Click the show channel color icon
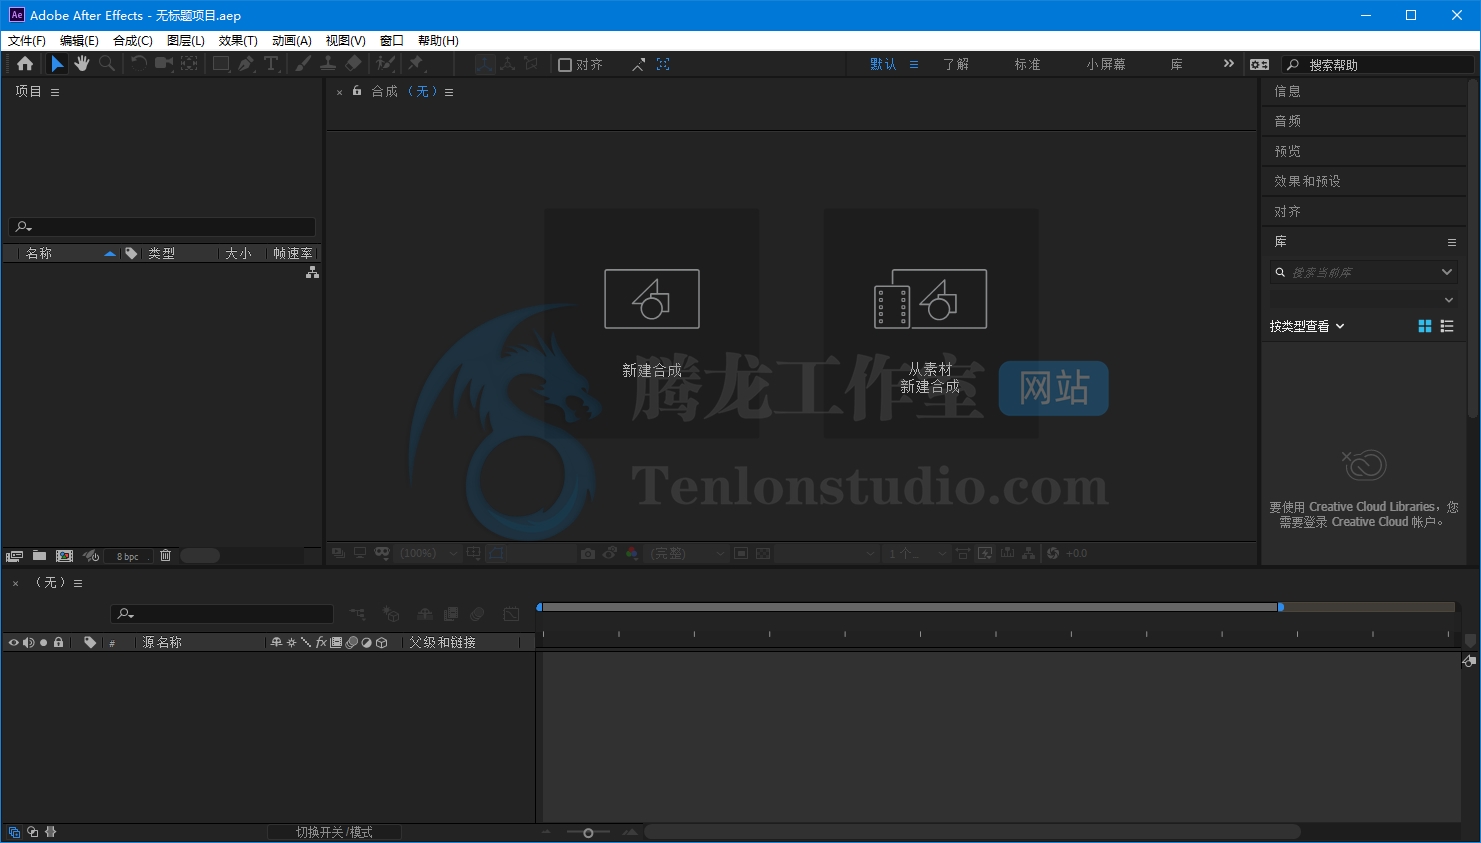 coord(632,553)
